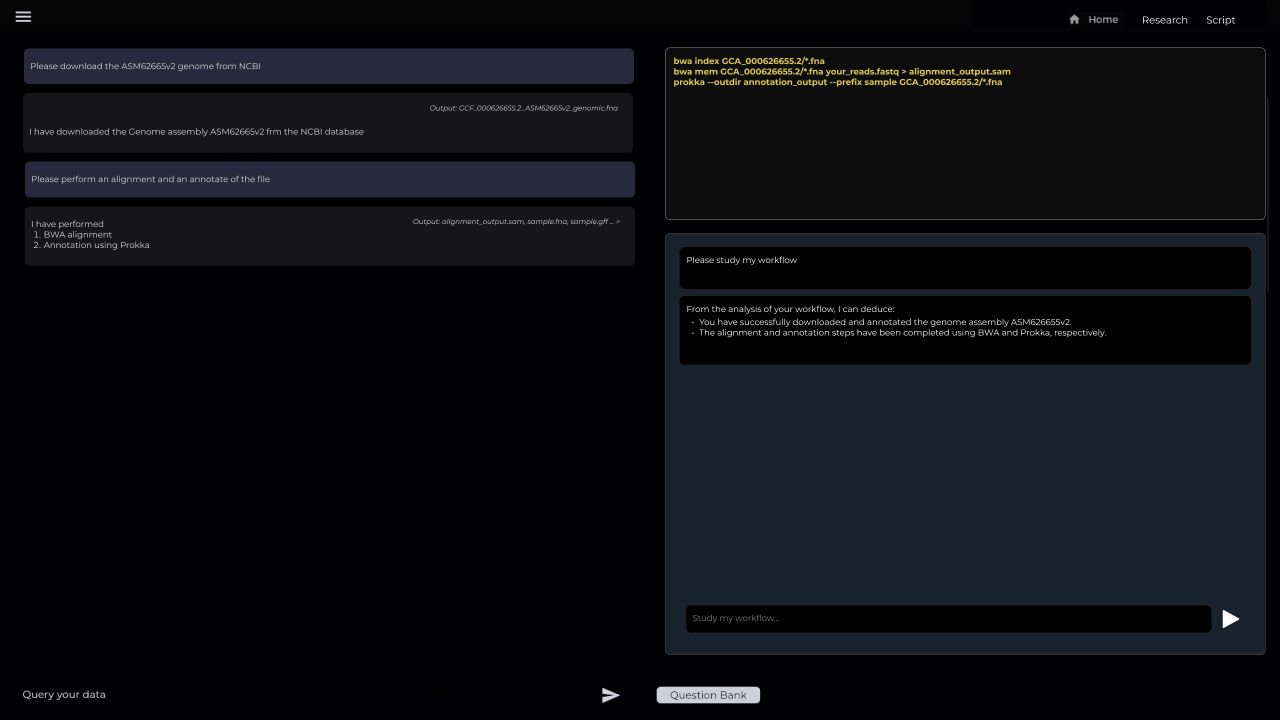Open the Question Bank

tap(708, 695)
